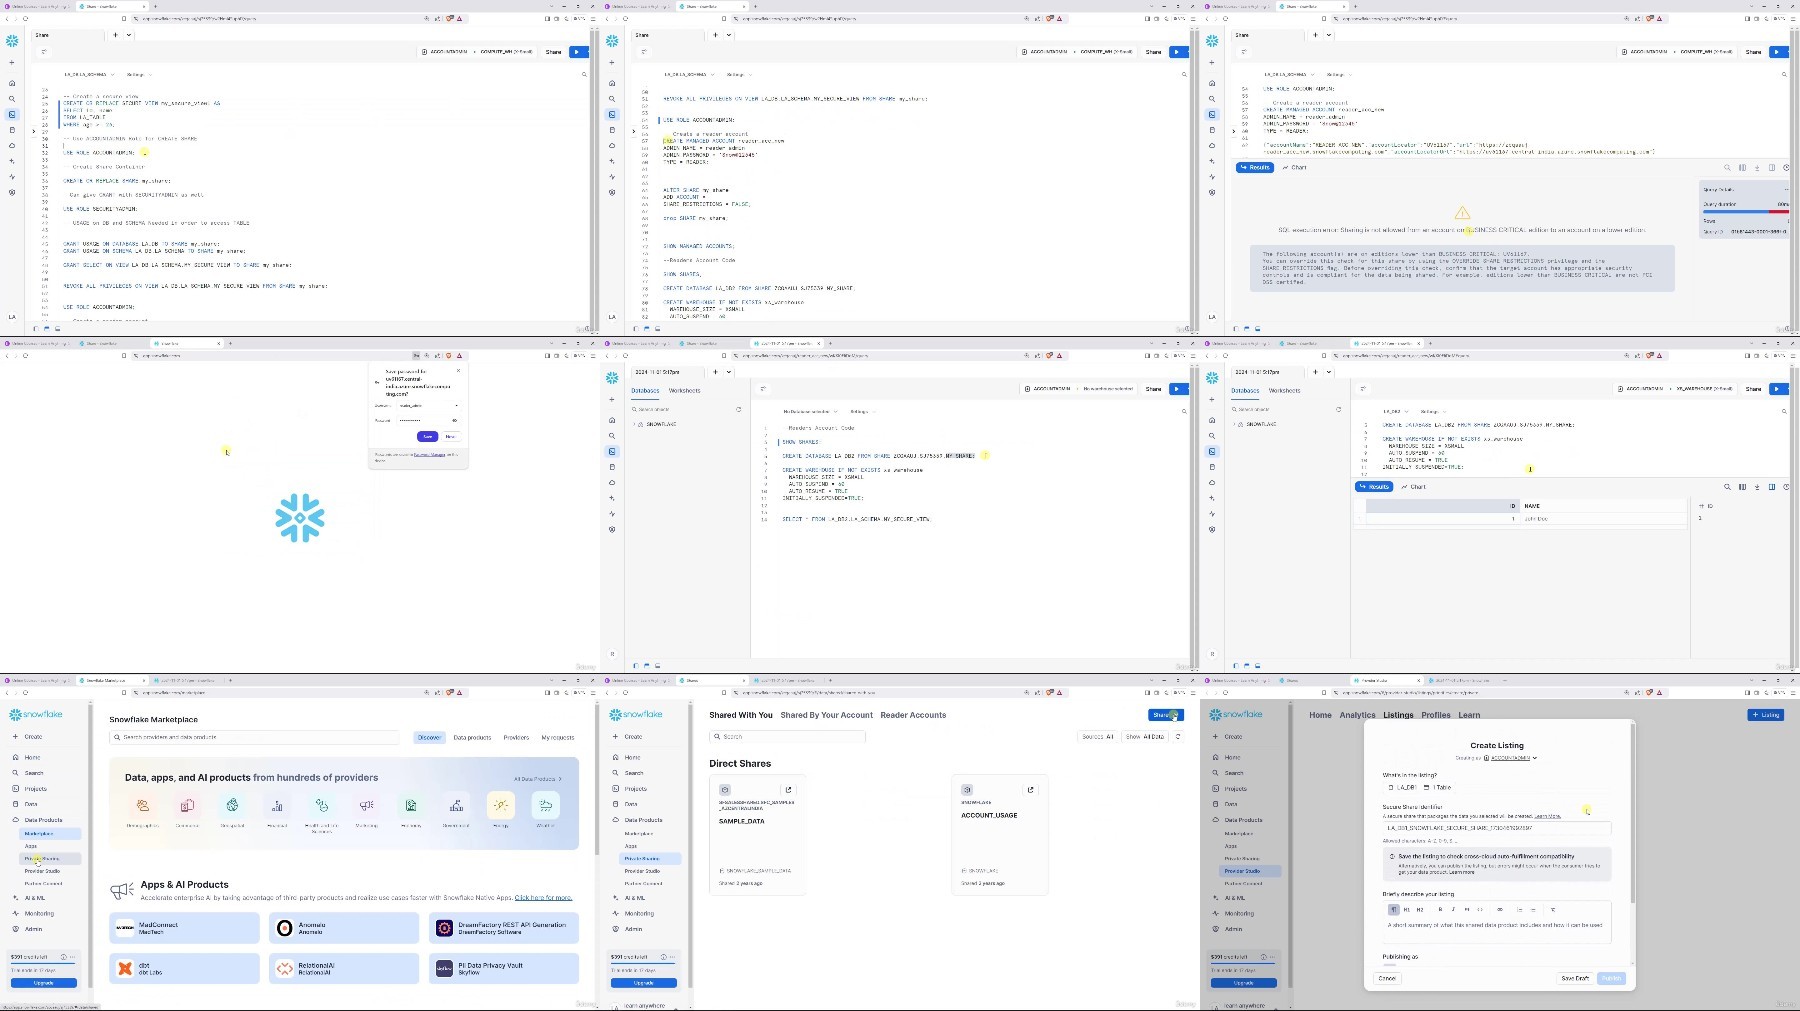The width and height of the screenshot is (1800, 1011).
Task: Click the blue Share button on Private Sharing page
Action: (1165, 715)
